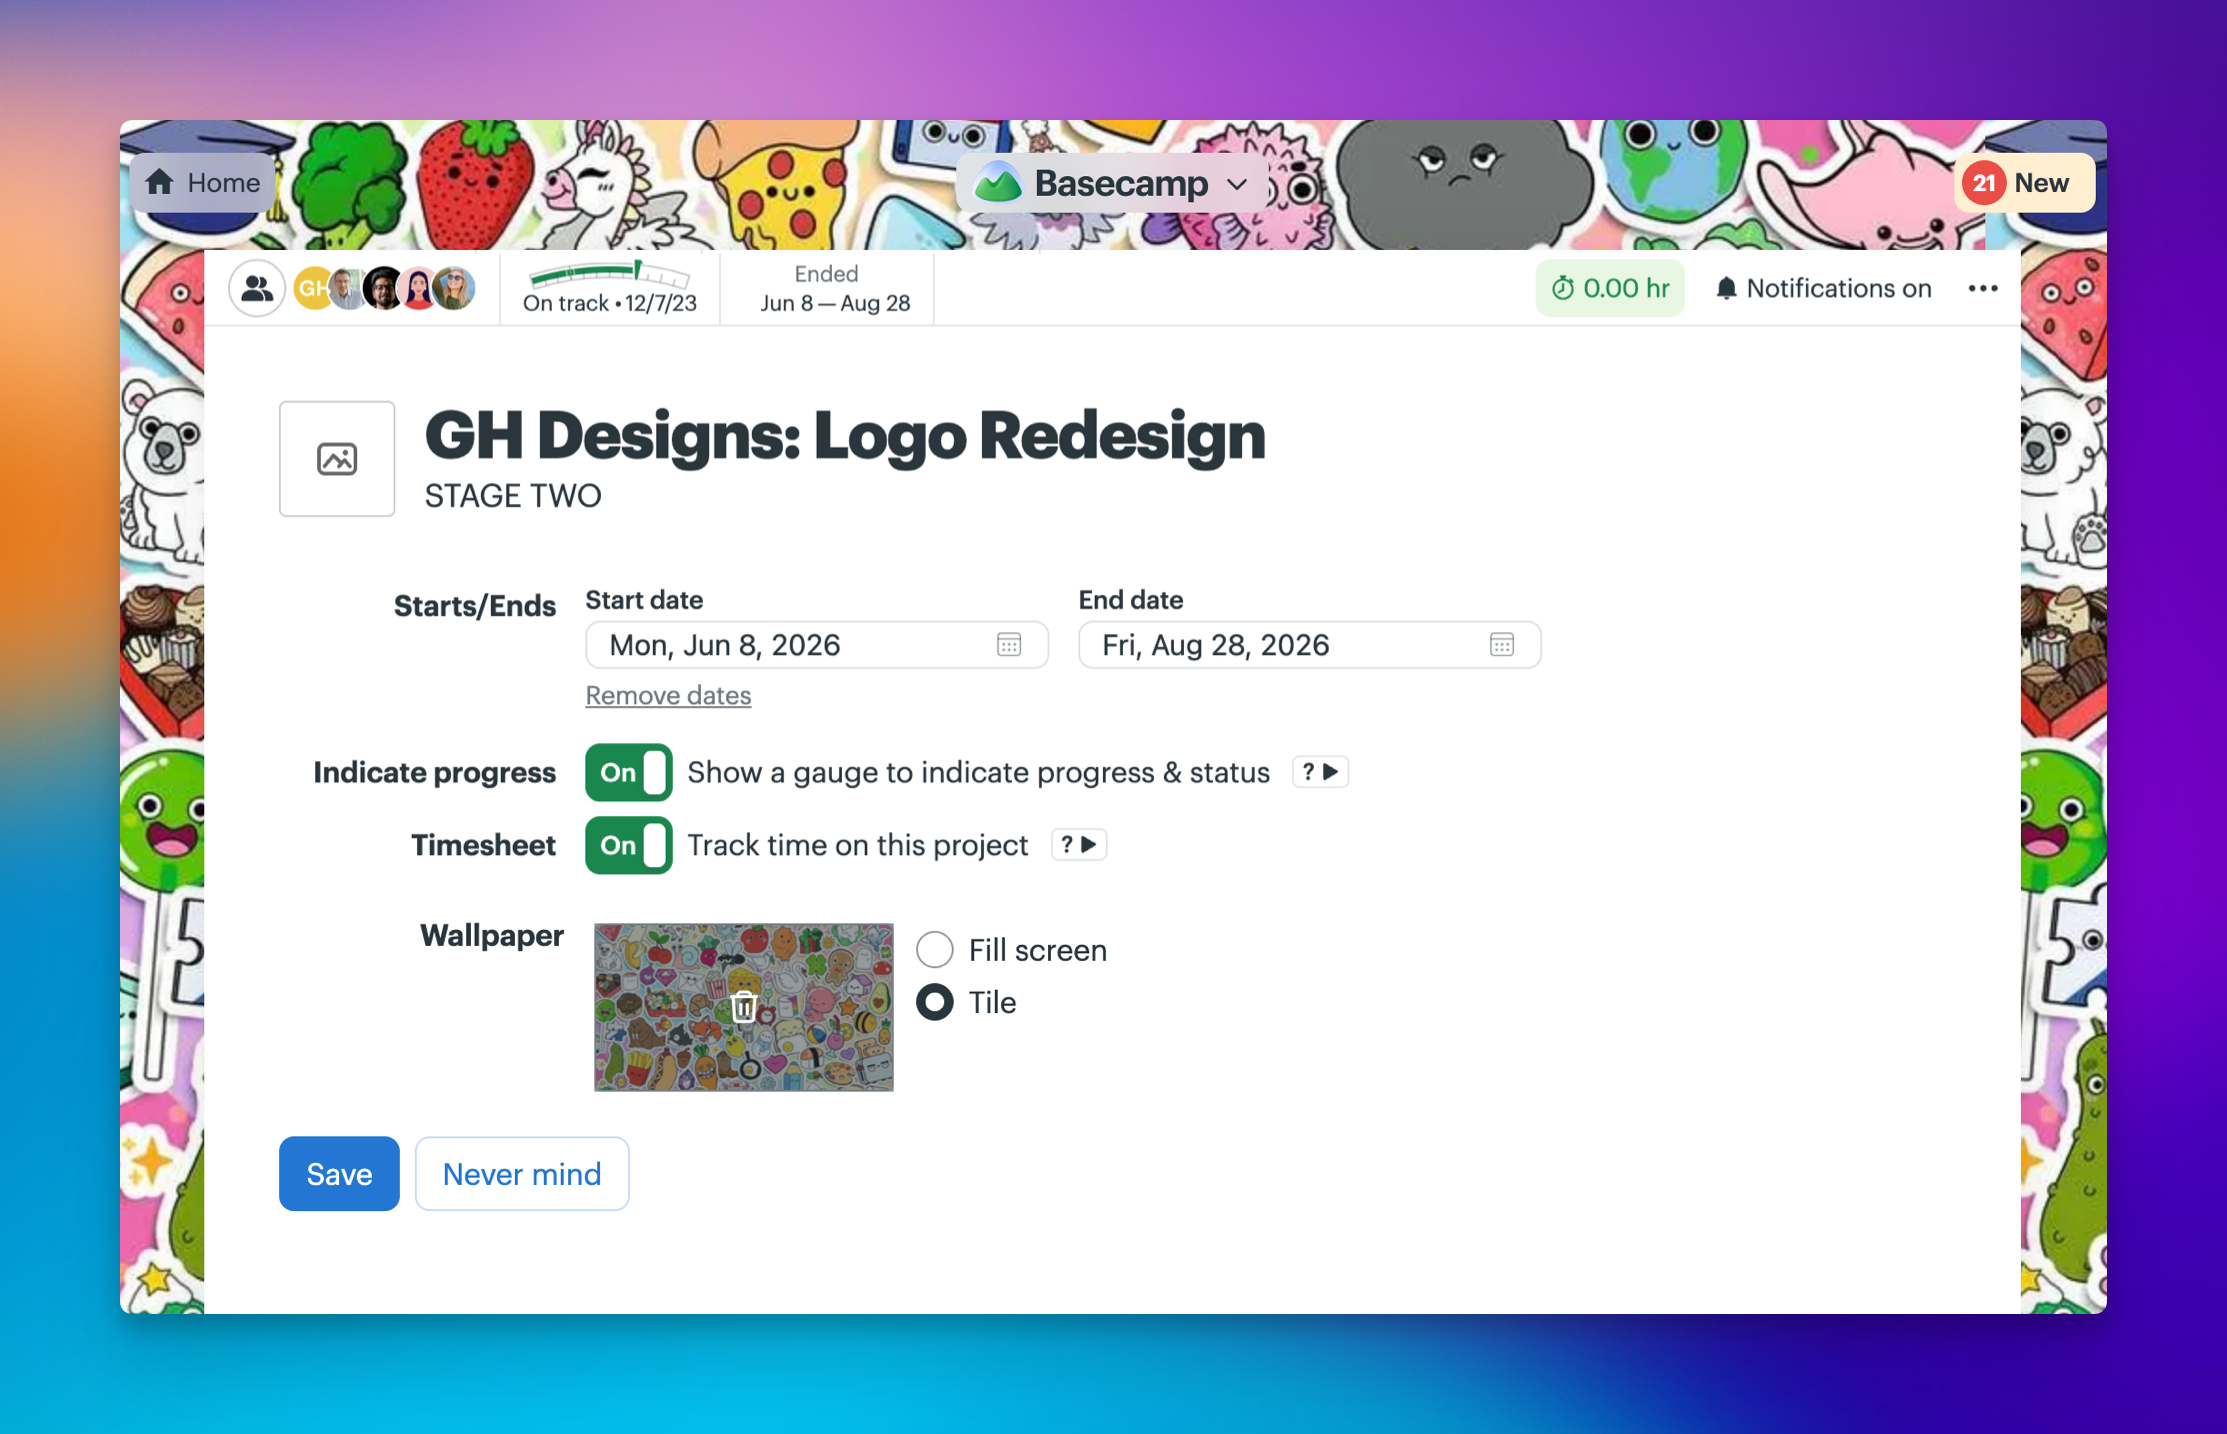Open the 0.00 hr timesheet
This screenshot has height=1434, width=2227.
(1610, 289)
